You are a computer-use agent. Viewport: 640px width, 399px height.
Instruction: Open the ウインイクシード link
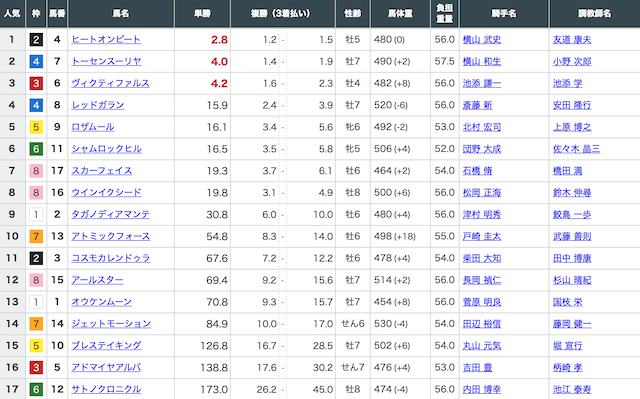tap(107, 193)
